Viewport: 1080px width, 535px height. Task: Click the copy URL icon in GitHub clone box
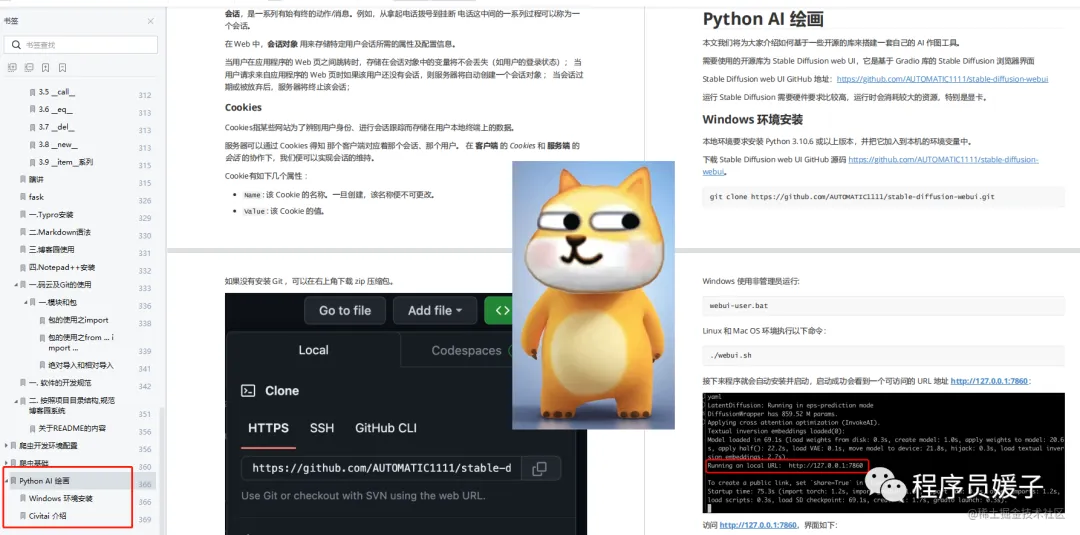pos(539,468)
